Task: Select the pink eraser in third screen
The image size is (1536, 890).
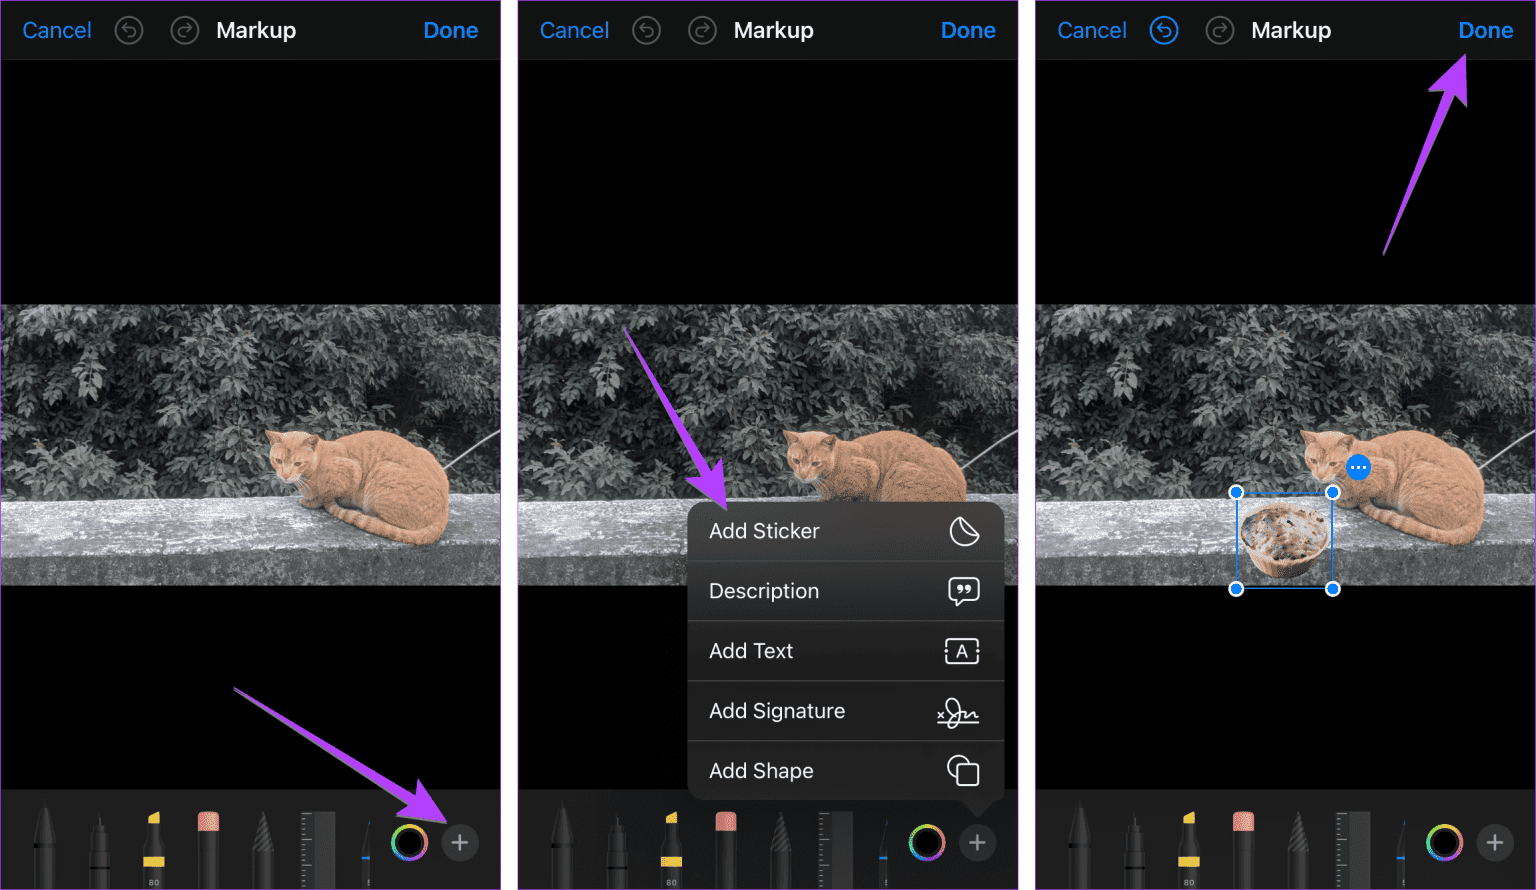Action: coord(1243,850)
